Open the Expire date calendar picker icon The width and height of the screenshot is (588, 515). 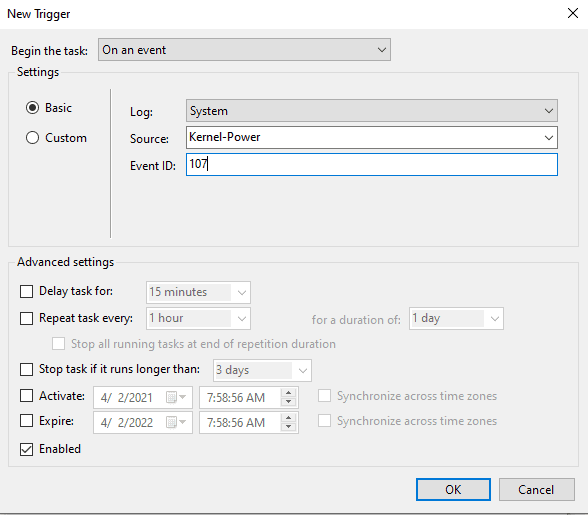176,422
